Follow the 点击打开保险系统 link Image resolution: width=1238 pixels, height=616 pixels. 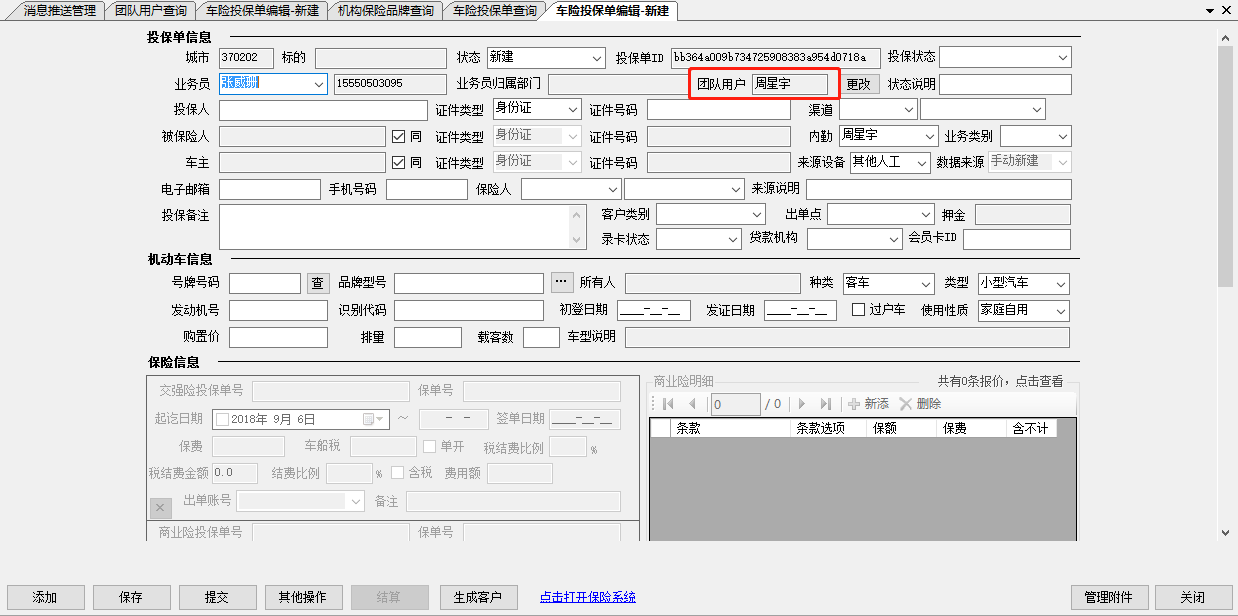588,597
